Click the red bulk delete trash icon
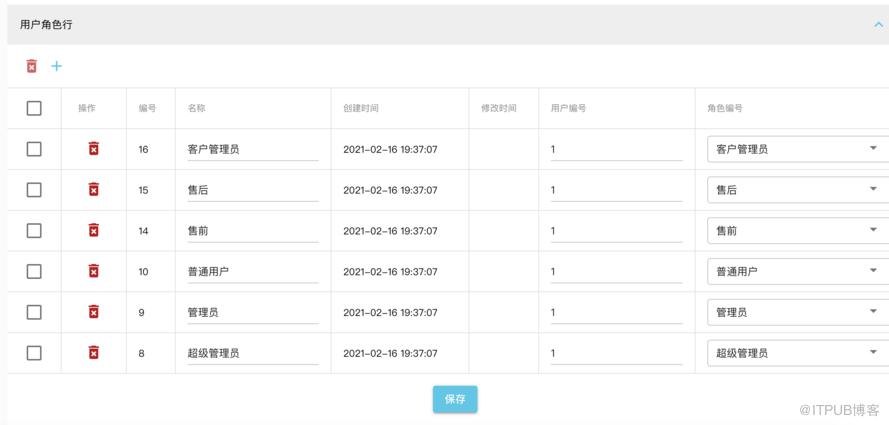Viewport: 889px width, 425px height. (x=32, y=66)
